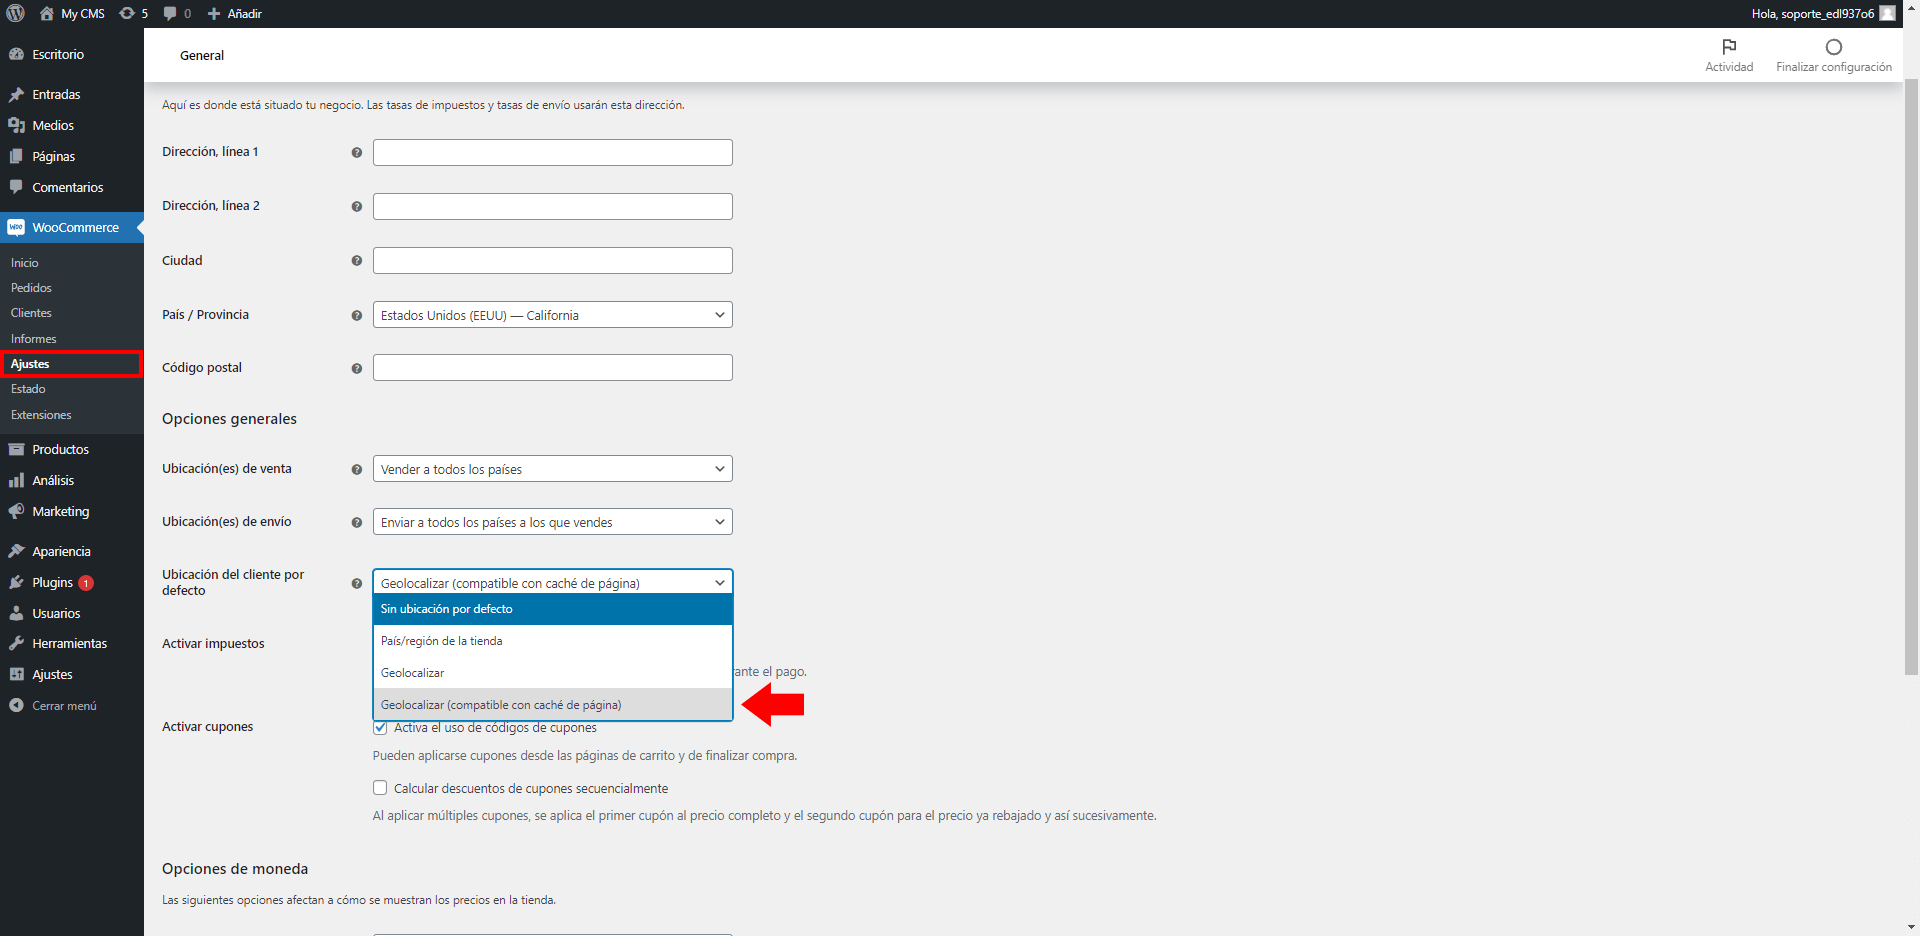Switch to the General tab
Screen dimensions: 1920x936
click(202, 55)
